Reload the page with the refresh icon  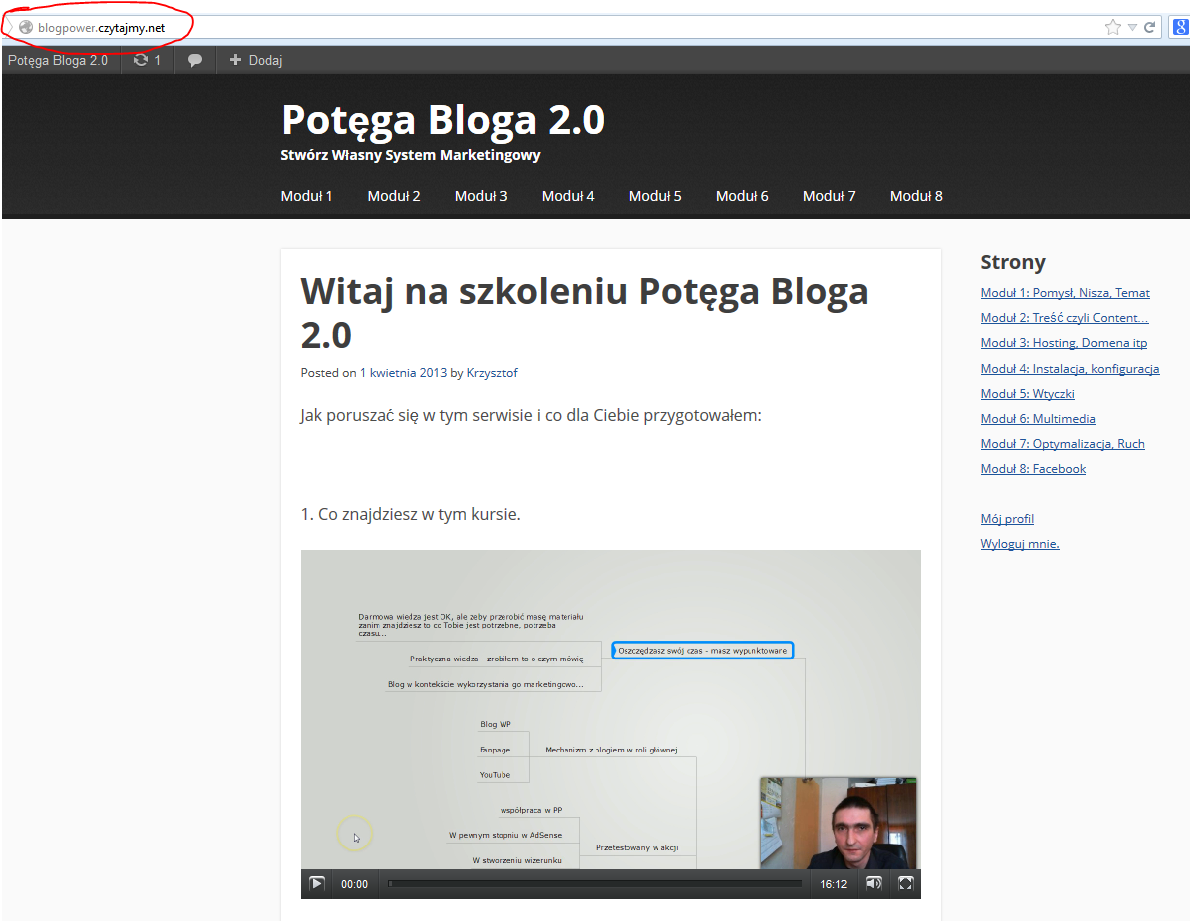[1150, 28]
